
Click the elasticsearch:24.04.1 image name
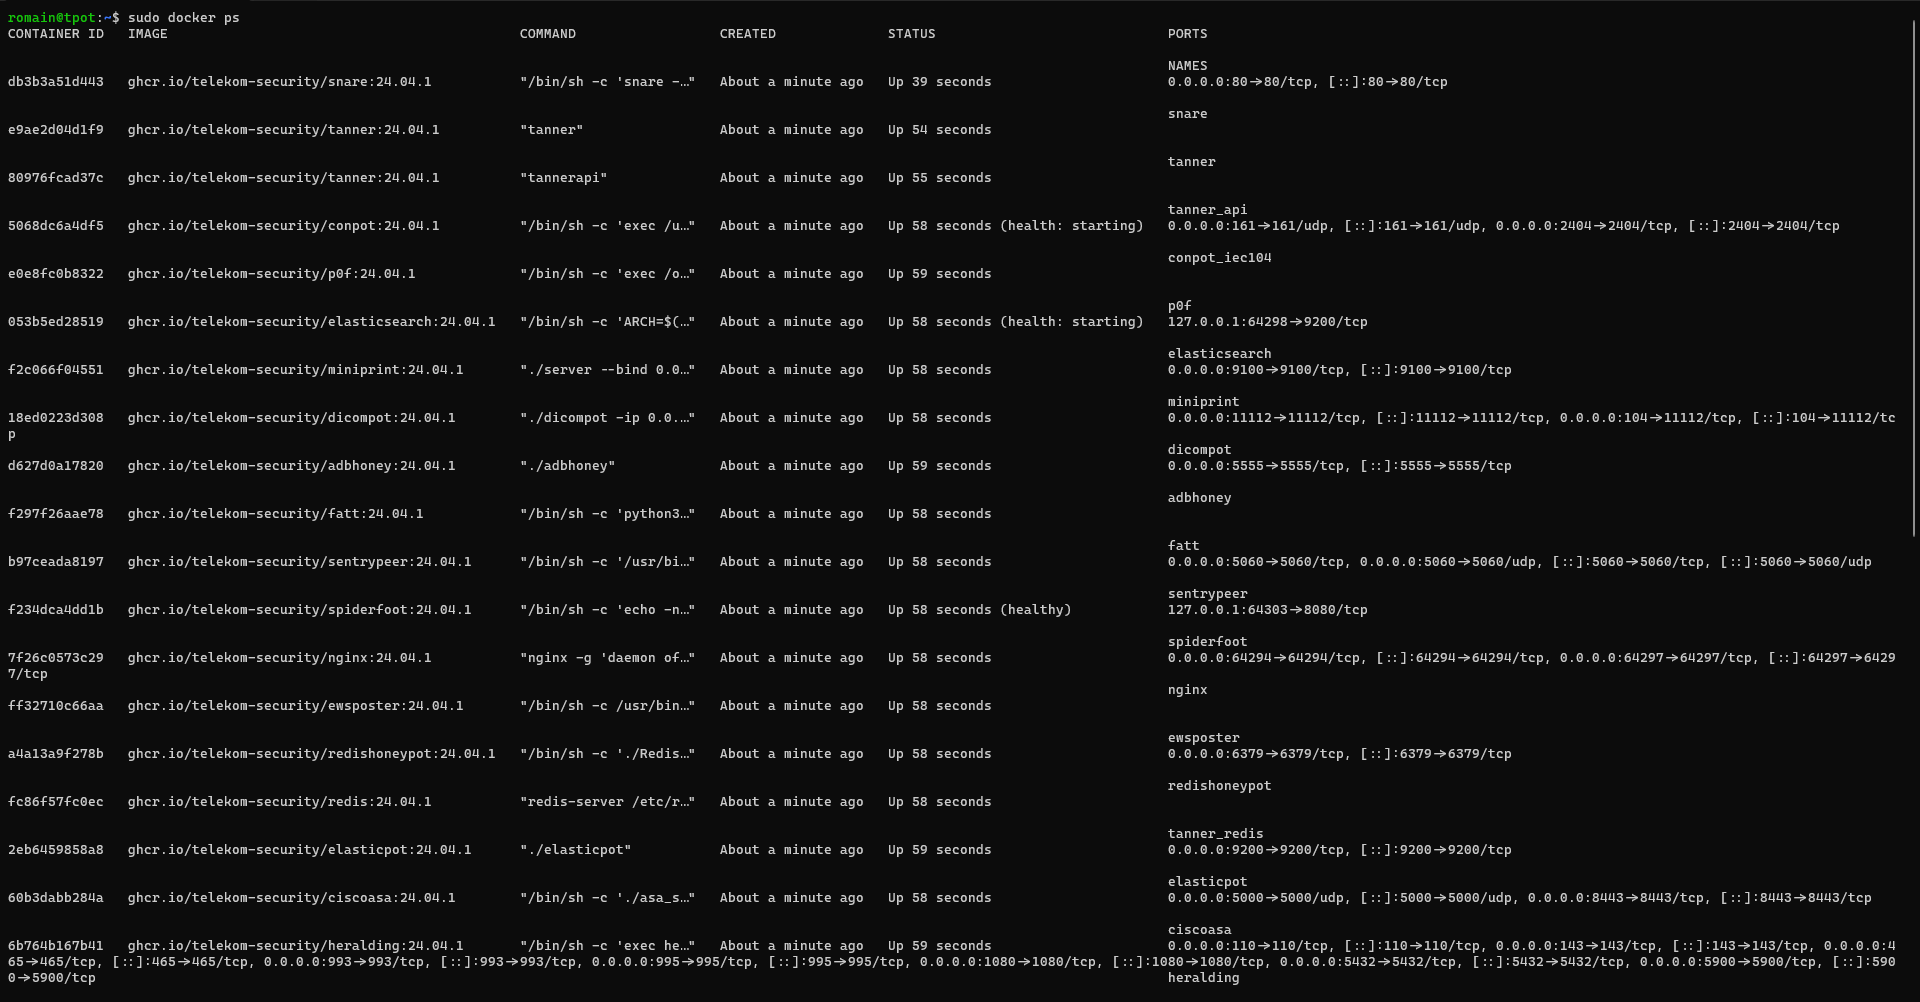(x=311, y=322)
